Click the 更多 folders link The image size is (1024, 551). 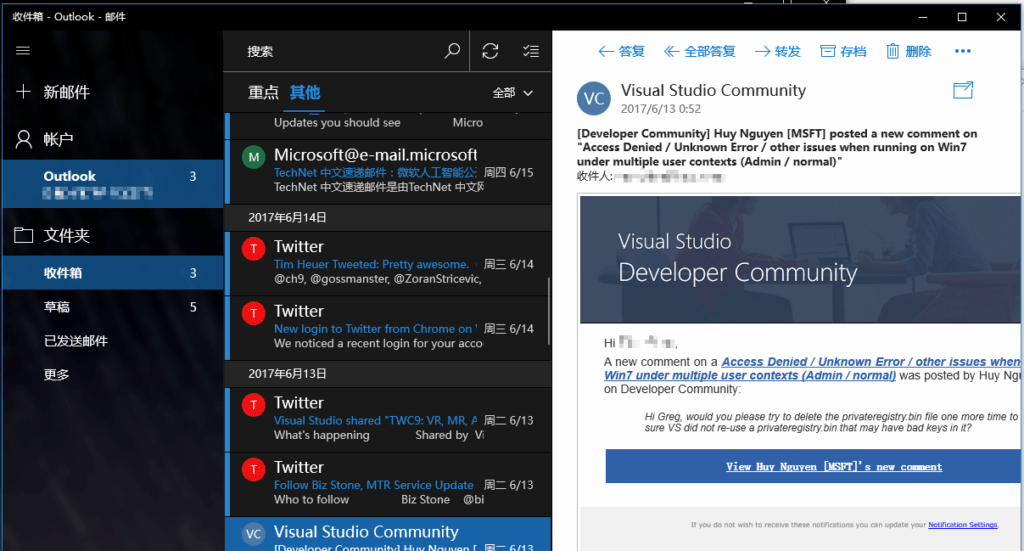(57, 375)
